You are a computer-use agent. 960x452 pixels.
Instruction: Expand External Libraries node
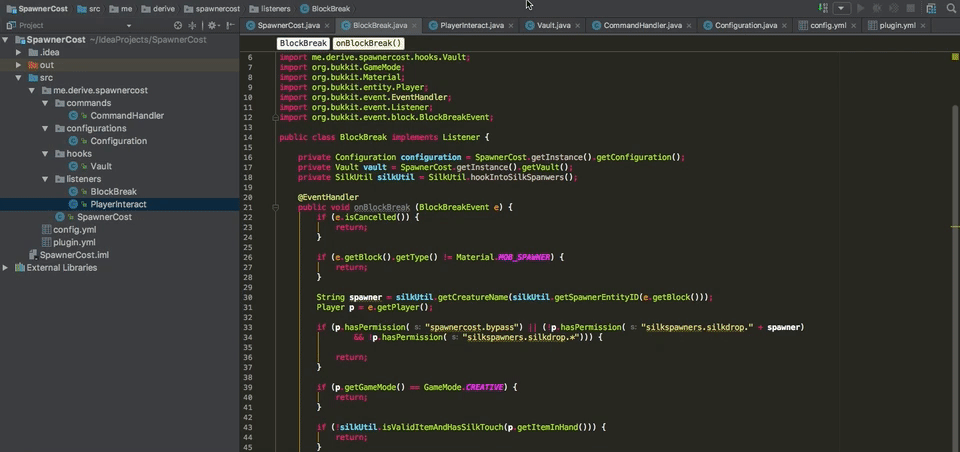(x=6, y=268)
